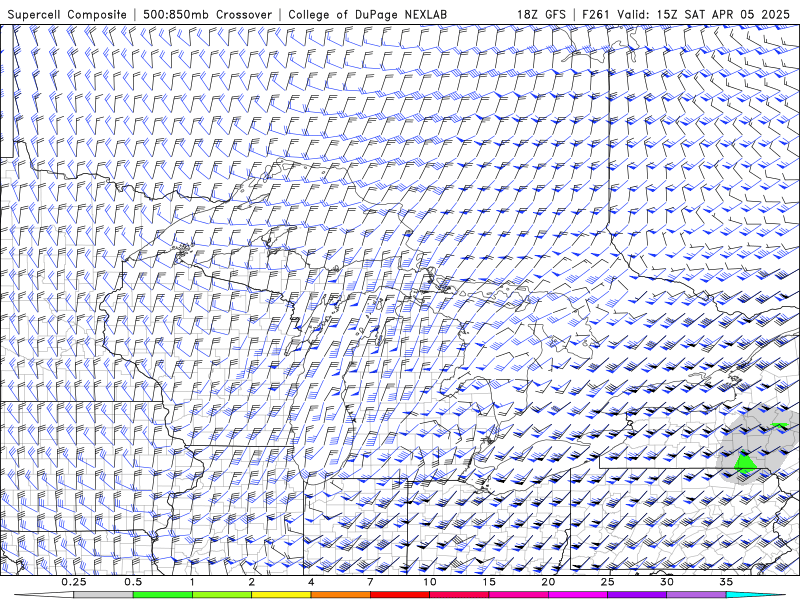Viewport: 800px width, 600px height.
Task: Click the legend value 30
Action: pos(666,582)
